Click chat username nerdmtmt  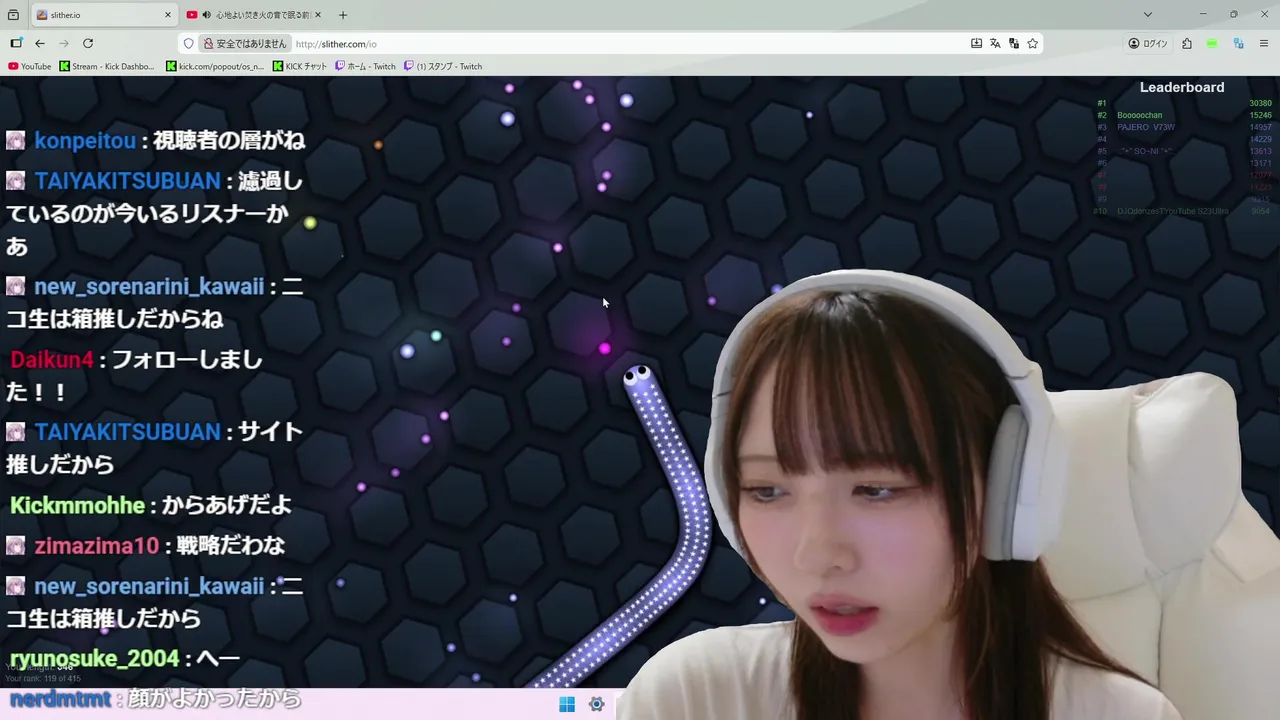60,699
